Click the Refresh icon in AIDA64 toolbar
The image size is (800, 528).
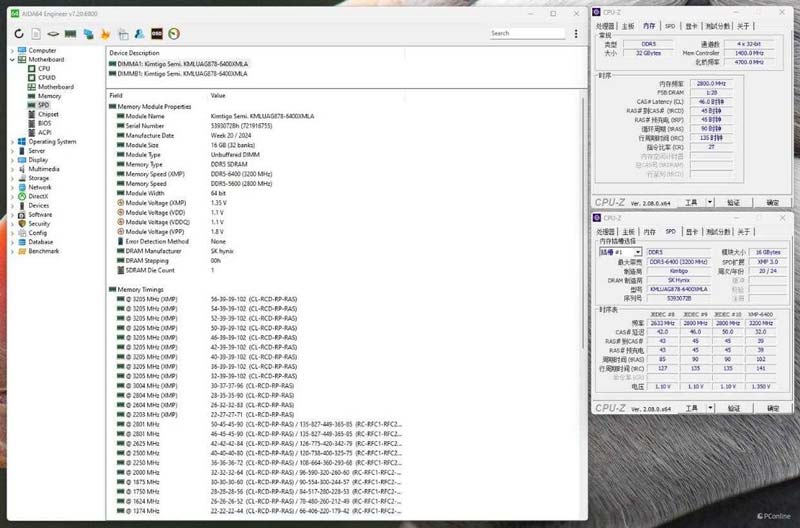[x=20, y=34]
